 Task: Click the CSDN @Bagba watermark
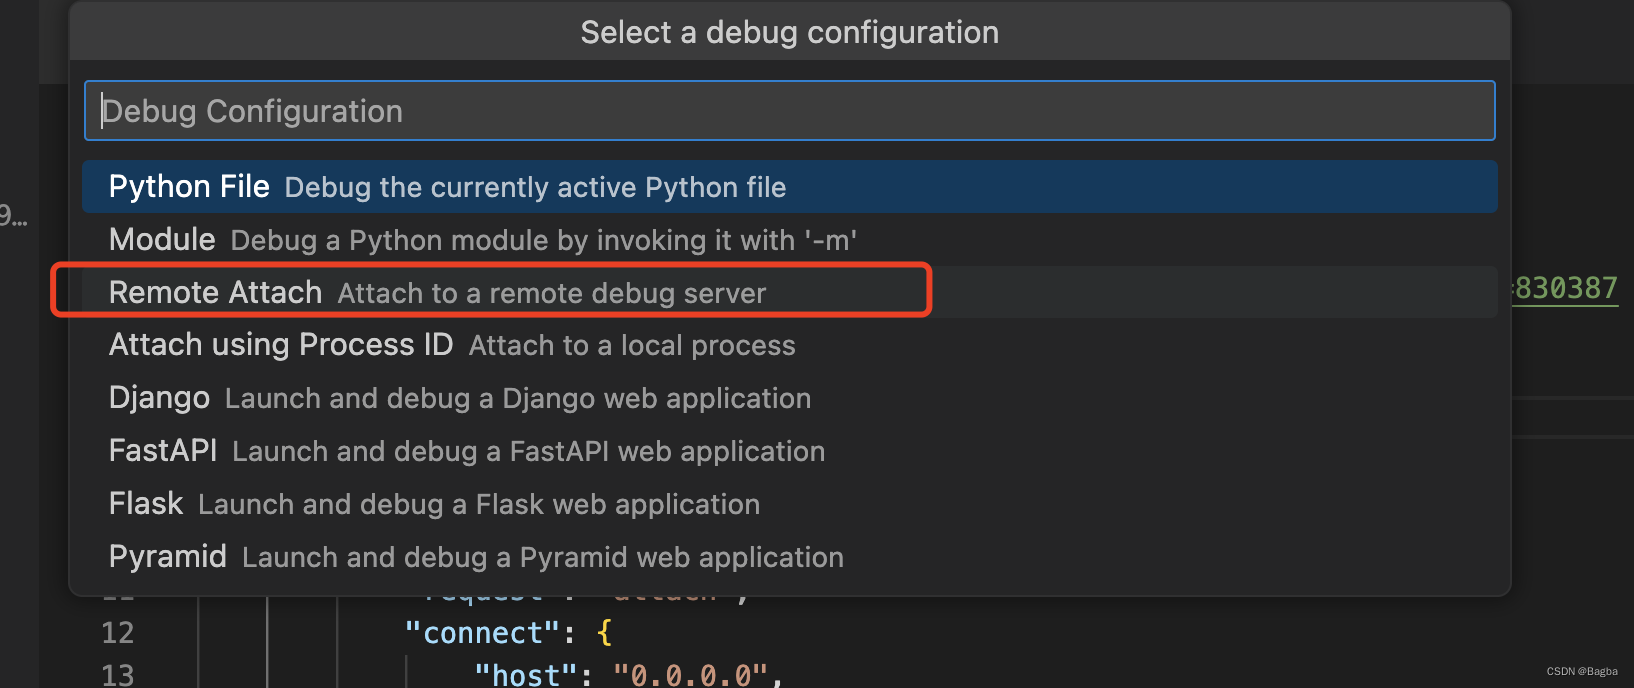pyautogui.click(x=1581, y=672)
